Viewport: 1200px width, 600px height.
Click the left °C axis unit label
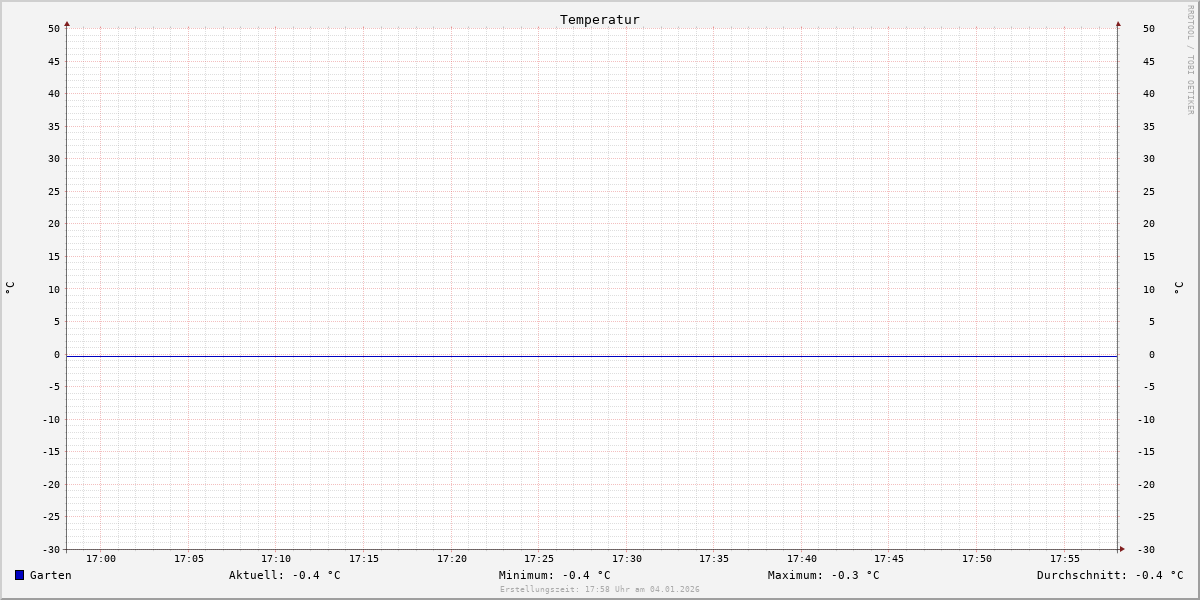pyautogui.click(x=10, y=287)
